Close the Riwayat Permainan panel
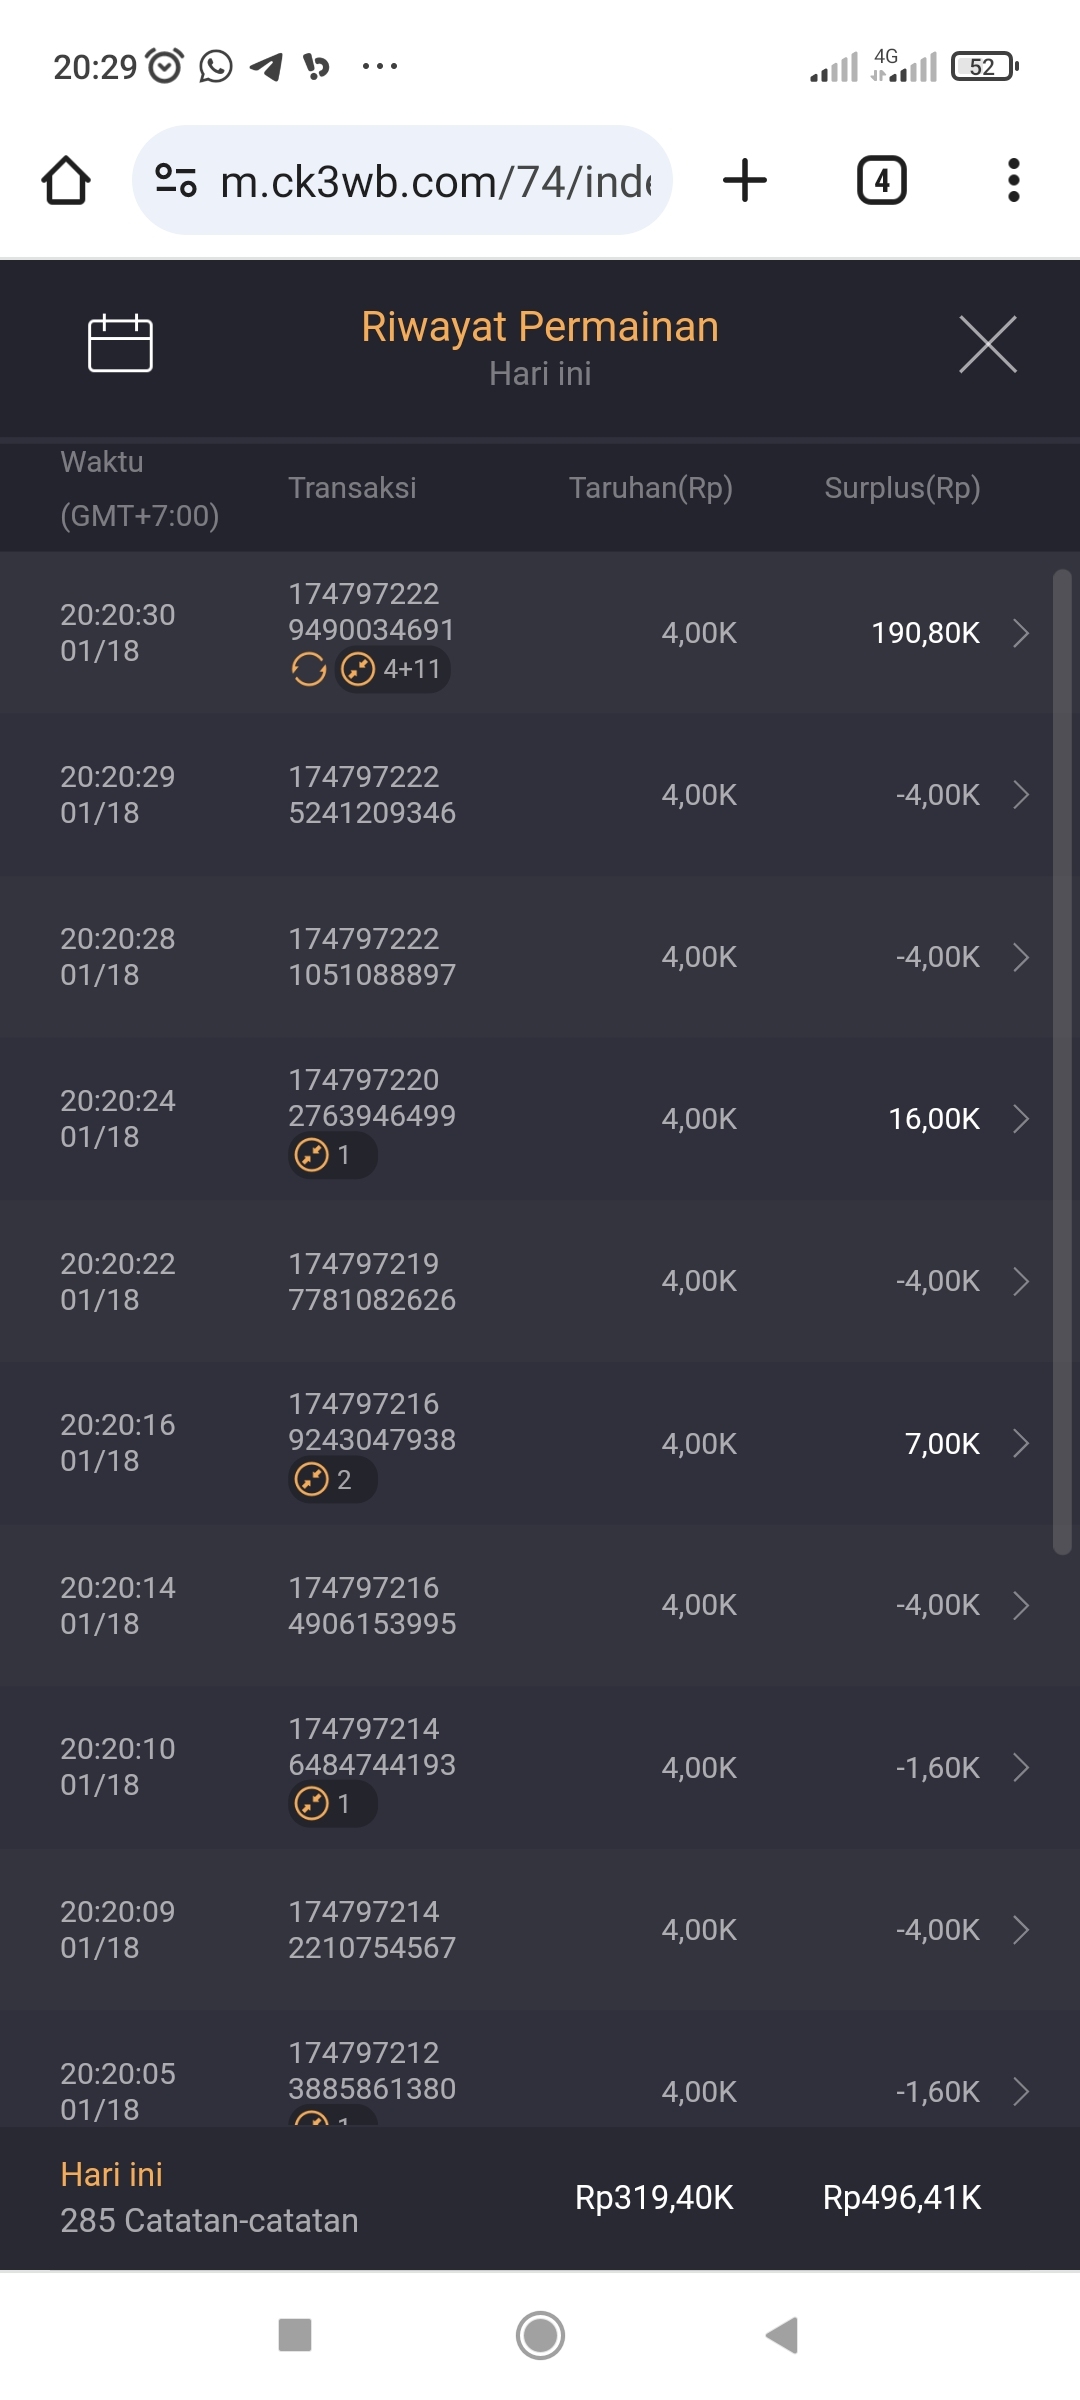The height and width of the screenshot is (2400, 1080). 987,344
